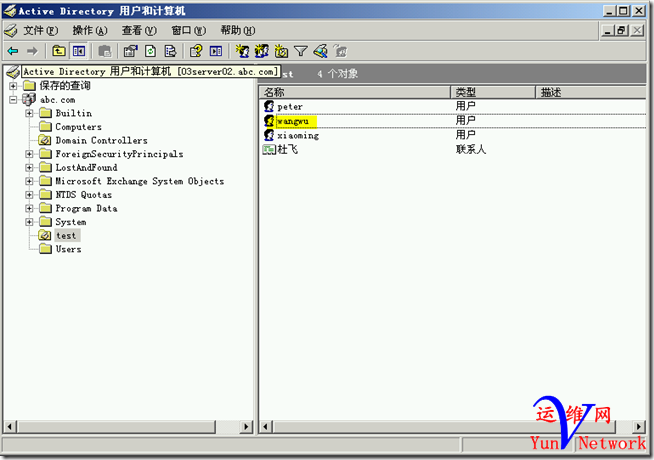Sort by the 类型 column header
The height and width of the screenshot is (460, 654).
pos(493,92)
